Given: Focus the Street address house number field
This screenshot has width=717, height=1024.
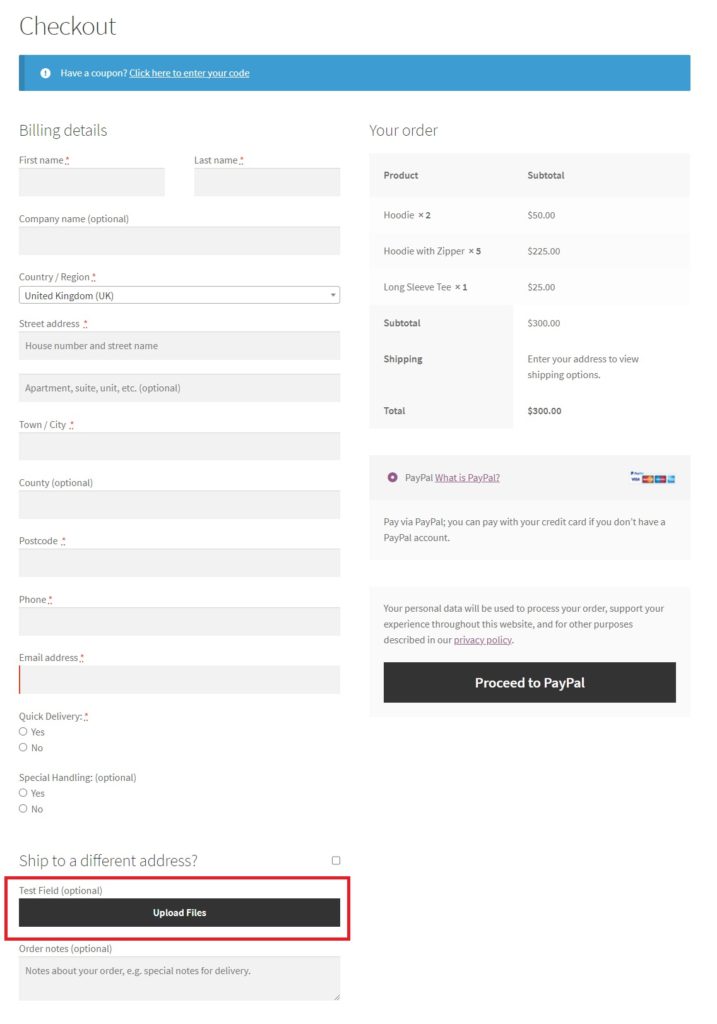Looking at the screenshot, I should coord(179,346).
